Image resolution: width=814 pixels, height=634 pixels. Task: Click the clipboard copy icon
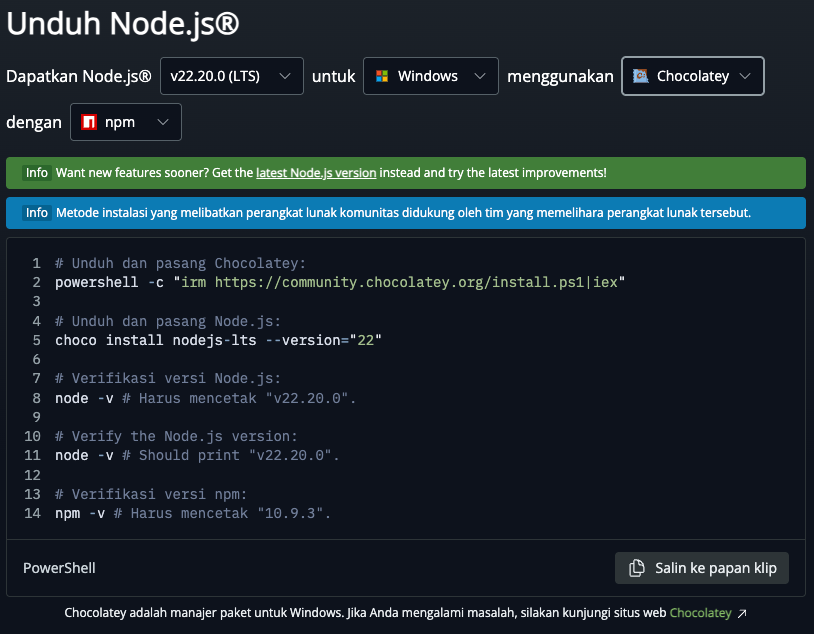coord(636,568)
